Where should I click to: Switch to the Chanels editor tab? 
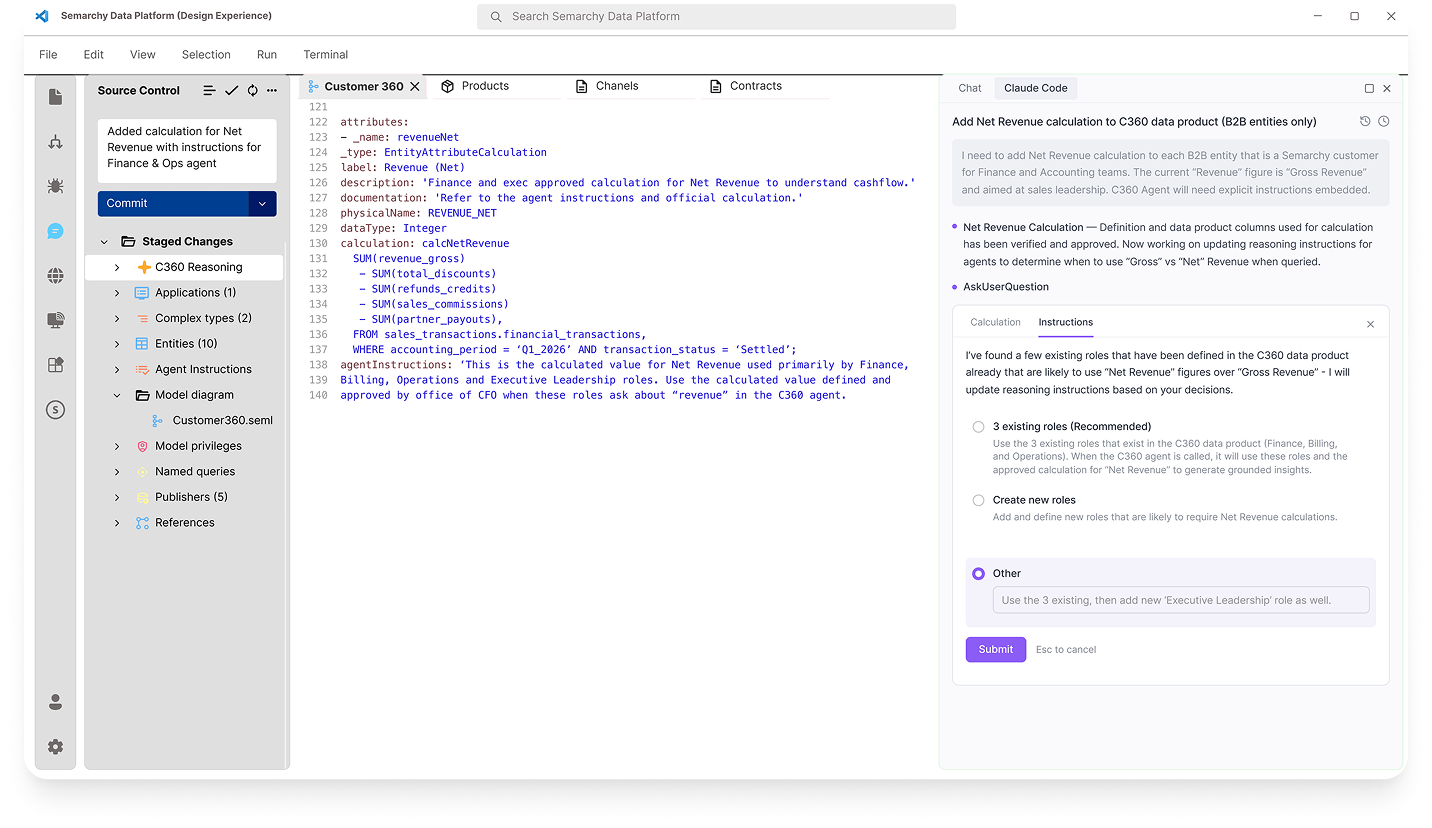[631, 86]
